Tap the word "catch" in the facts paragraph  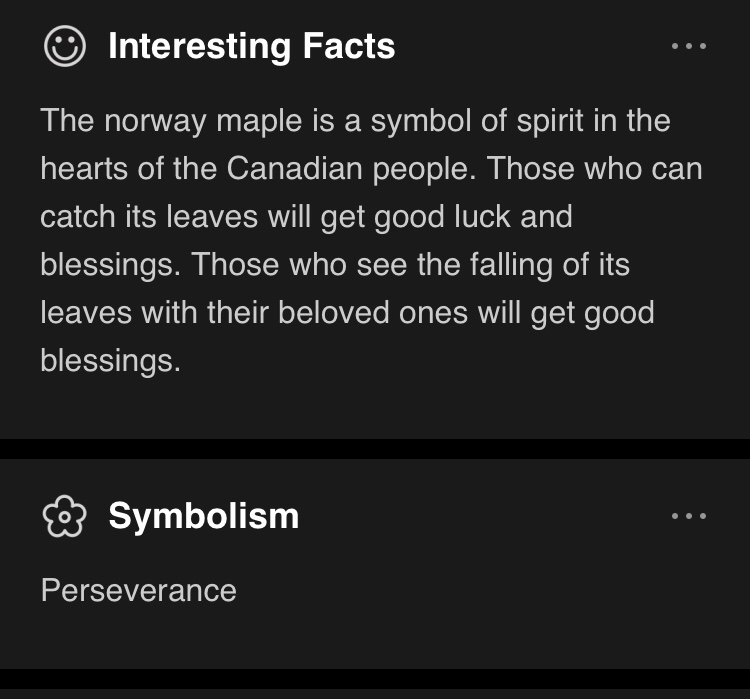82,216
